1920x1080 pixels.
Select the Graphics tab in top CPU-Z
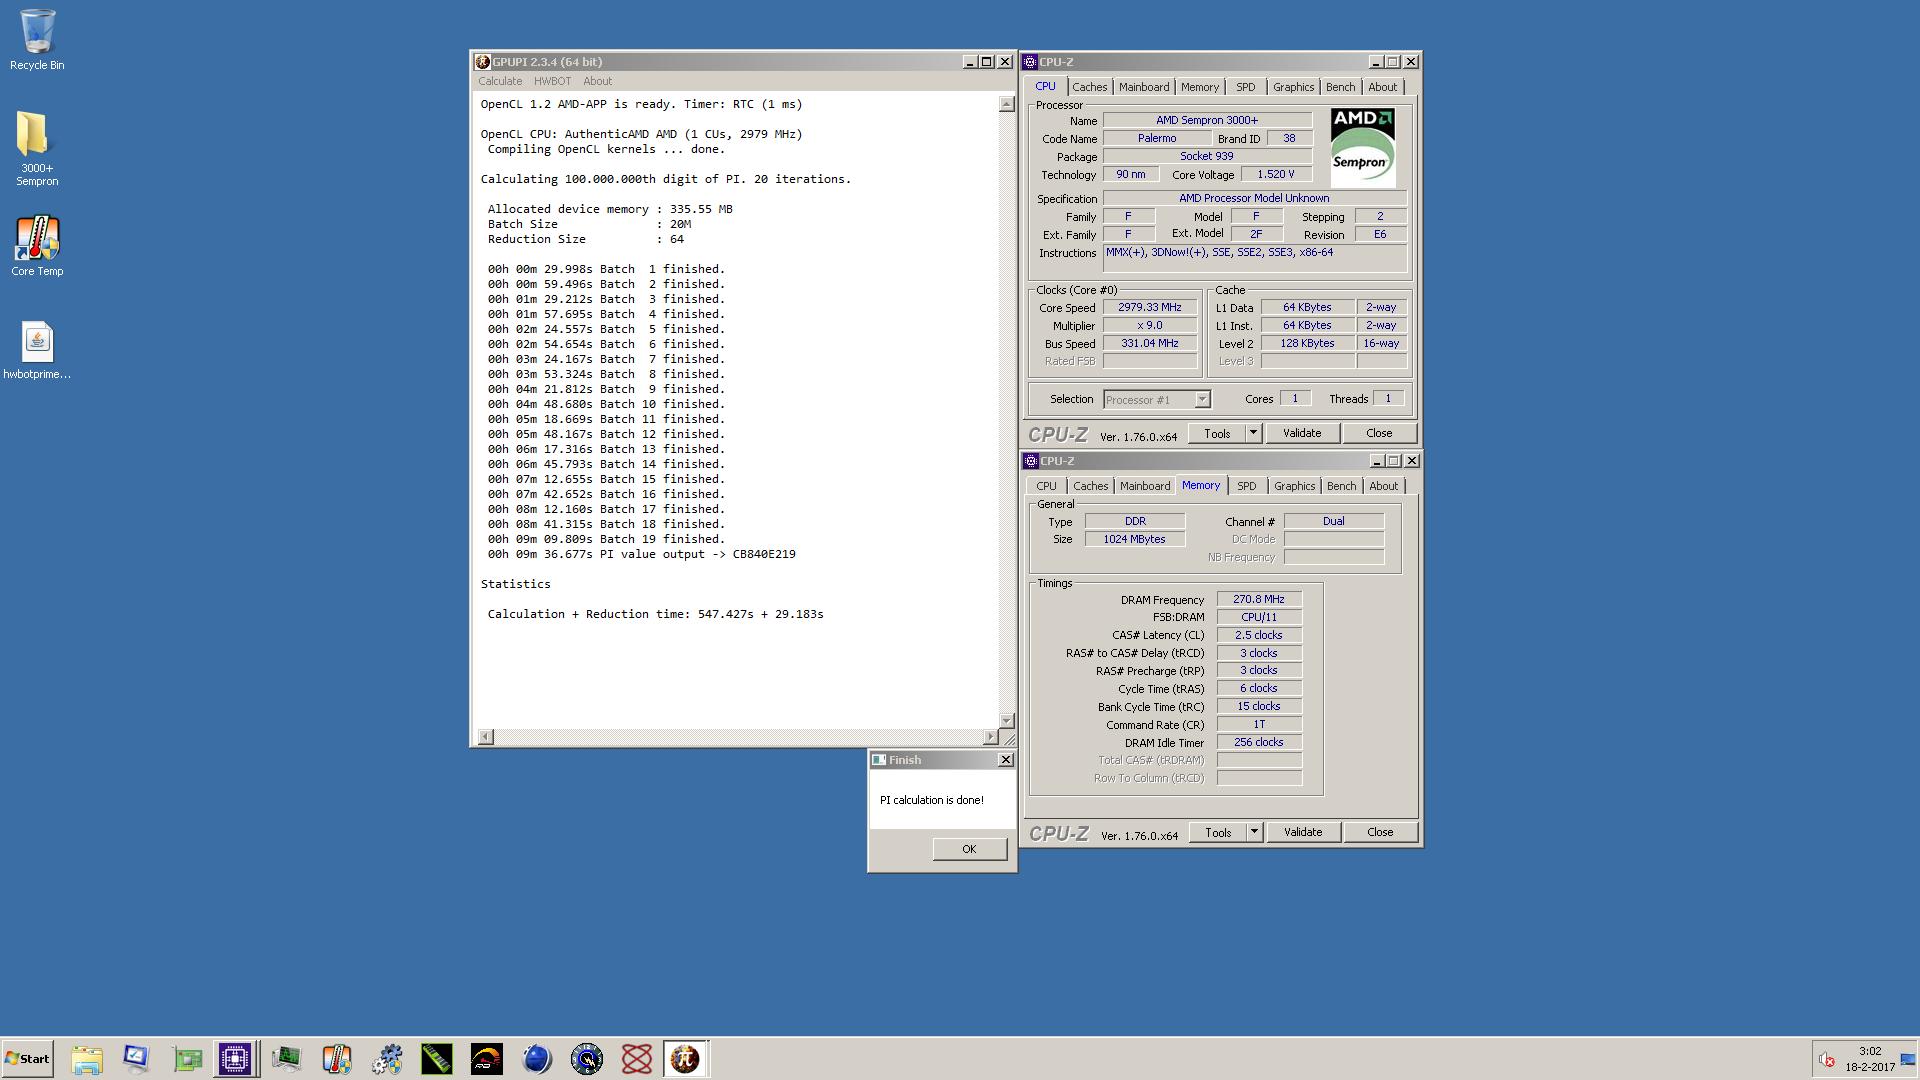[1294, 87]
